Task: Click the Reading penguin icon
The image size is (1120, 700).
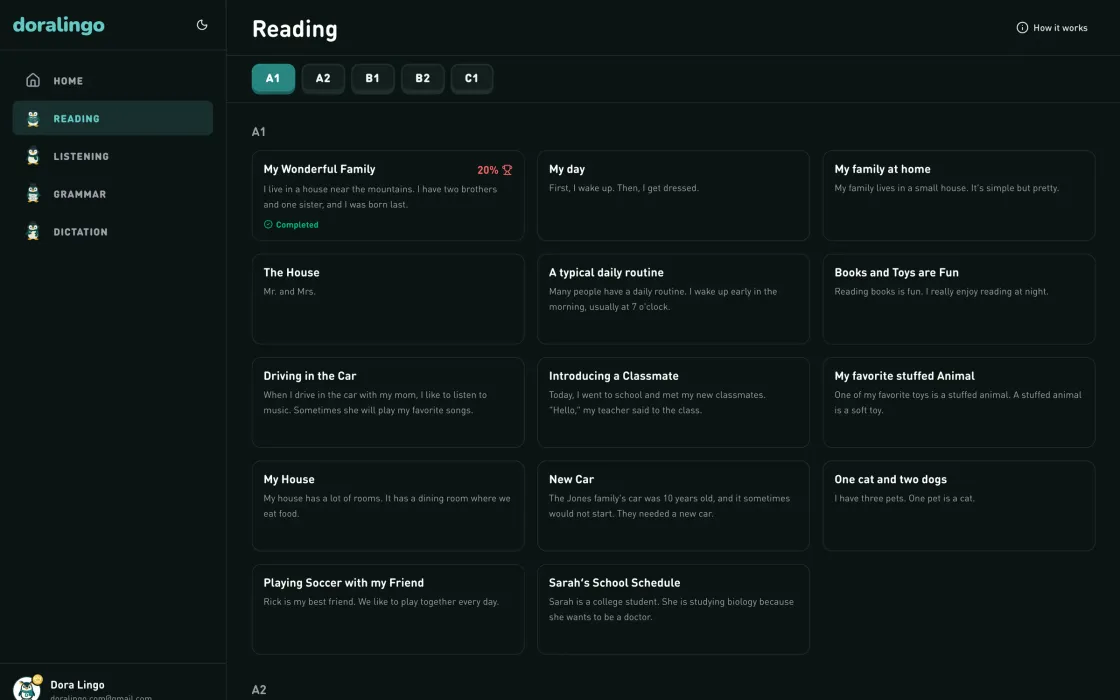Action: click(33, 119)
